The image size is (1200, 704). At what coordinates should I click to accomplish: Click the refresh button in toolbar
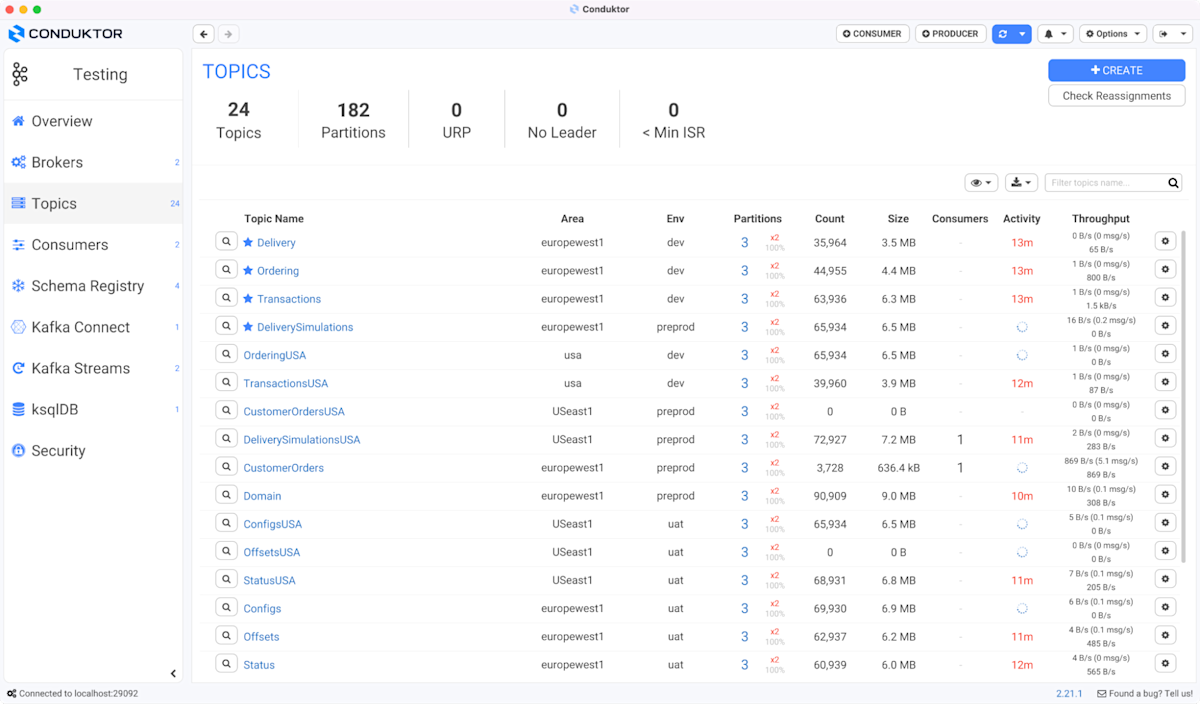point(1002,34)
